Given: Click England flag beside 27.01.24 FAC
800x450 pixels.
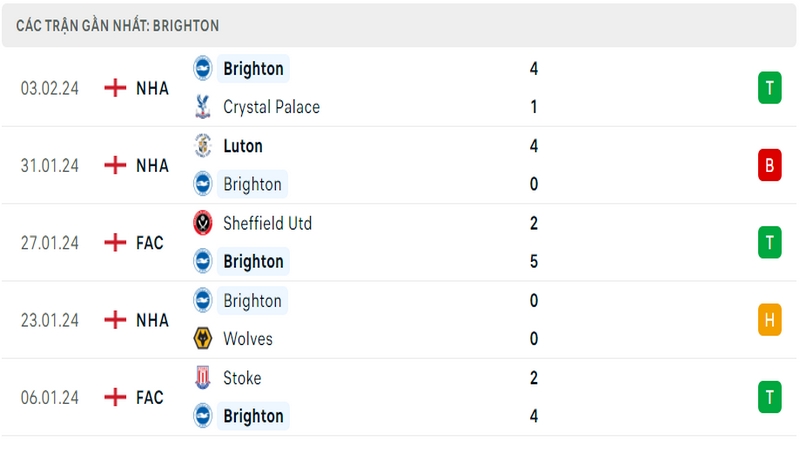Looking at the screenshot, I should coord(115,242).
